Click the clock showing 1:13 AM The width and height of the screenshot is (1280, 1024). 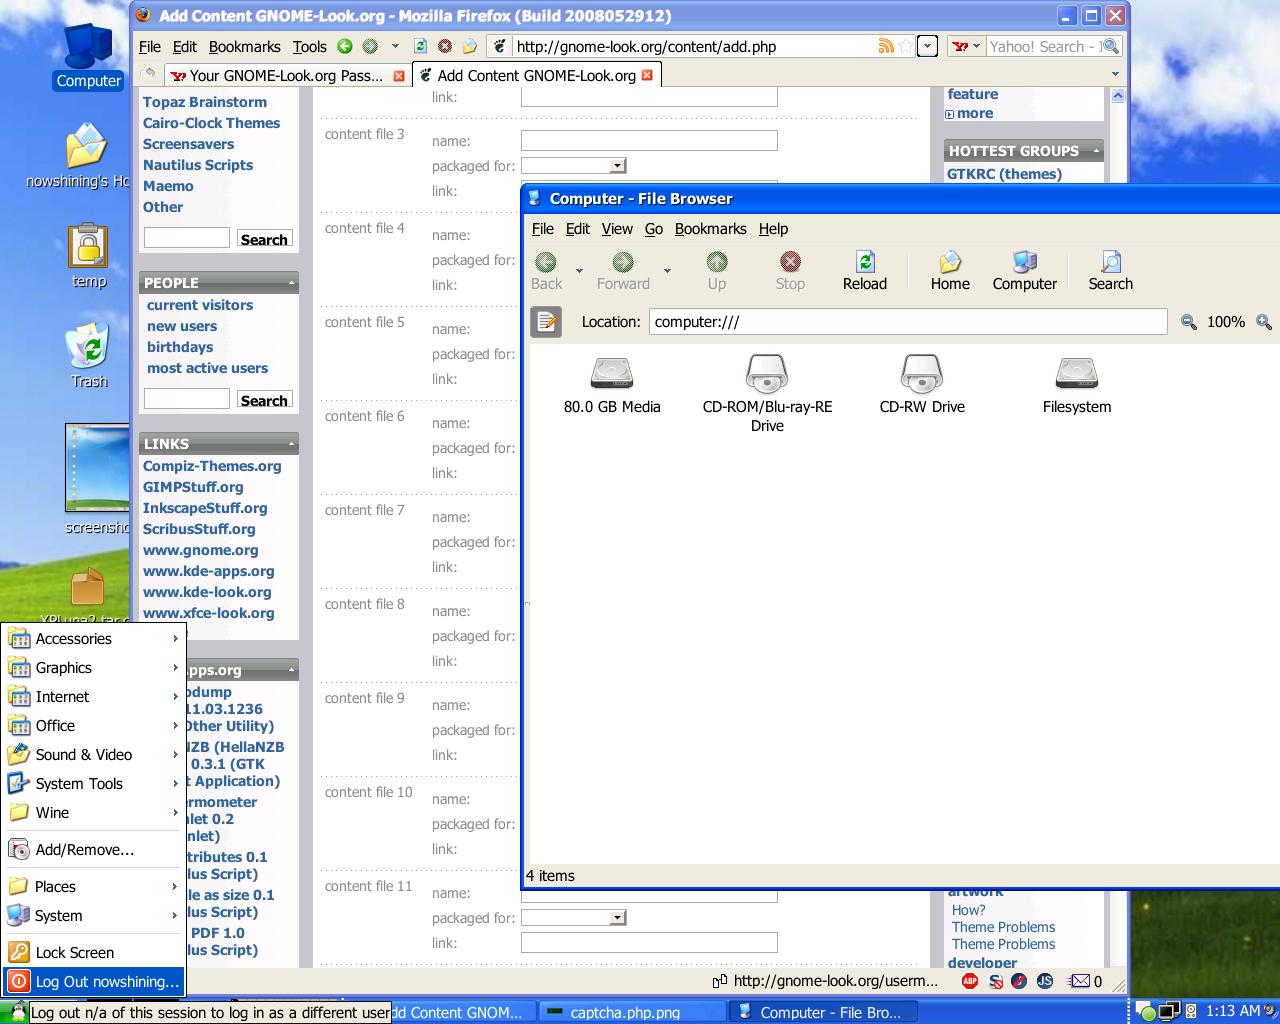(1233, 1011)
